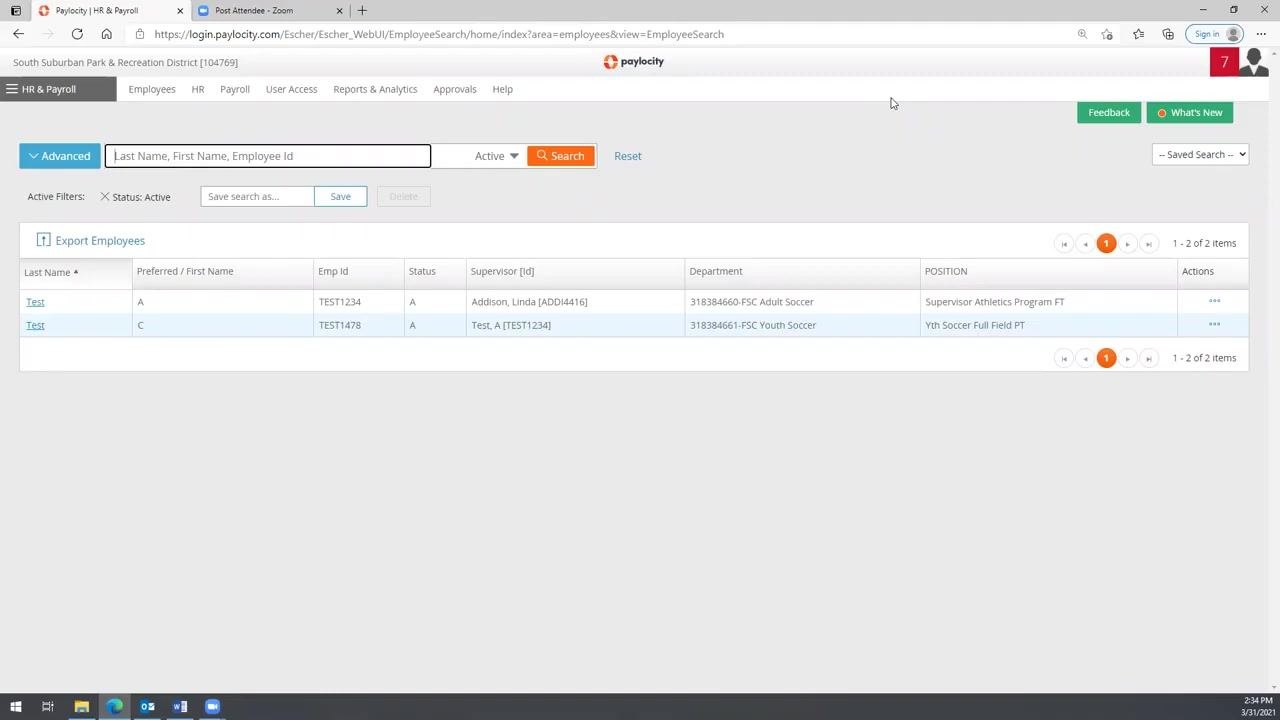The height and width of the screenshot is (720, 1280).
Task: Open actions menu for employee TEST1478
Action: pyautogui.click(x=1214, y=324)
